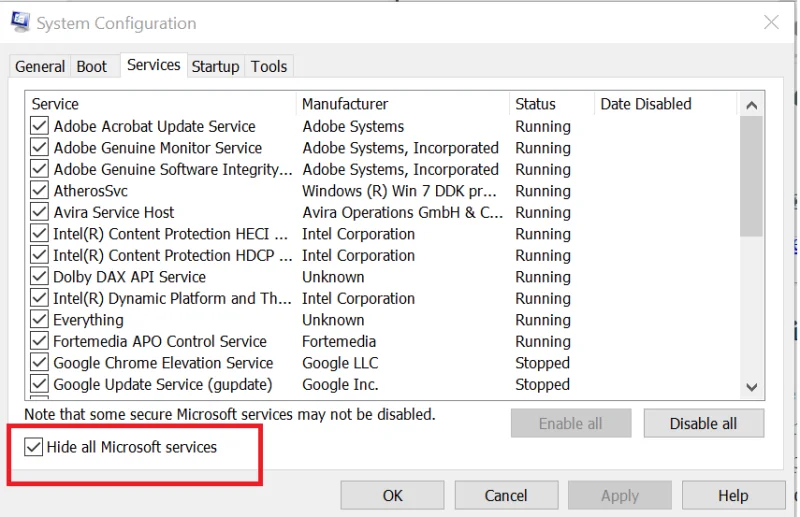Disable the Avira Service Host checkbox

pos(40,212)
